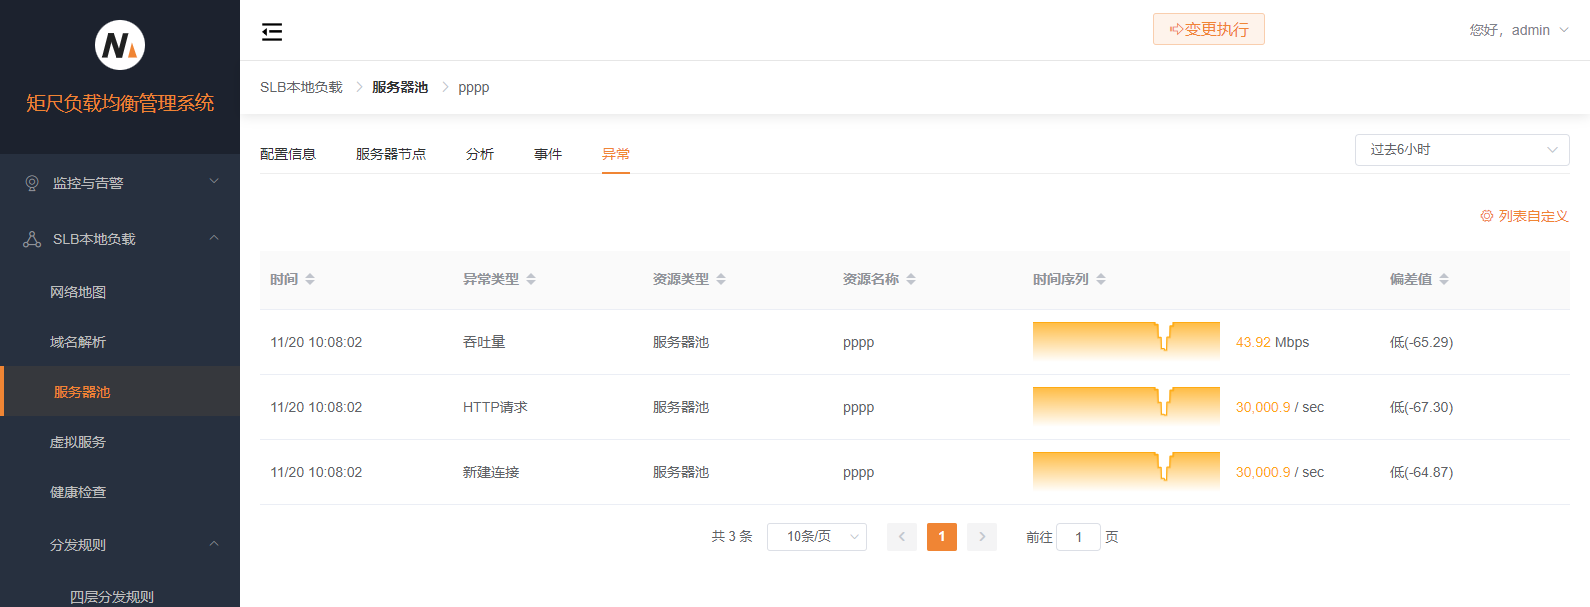Click the N logo in the sidebar
The height and width of the screenshot is (607, 1590).
tap(120, 45)
